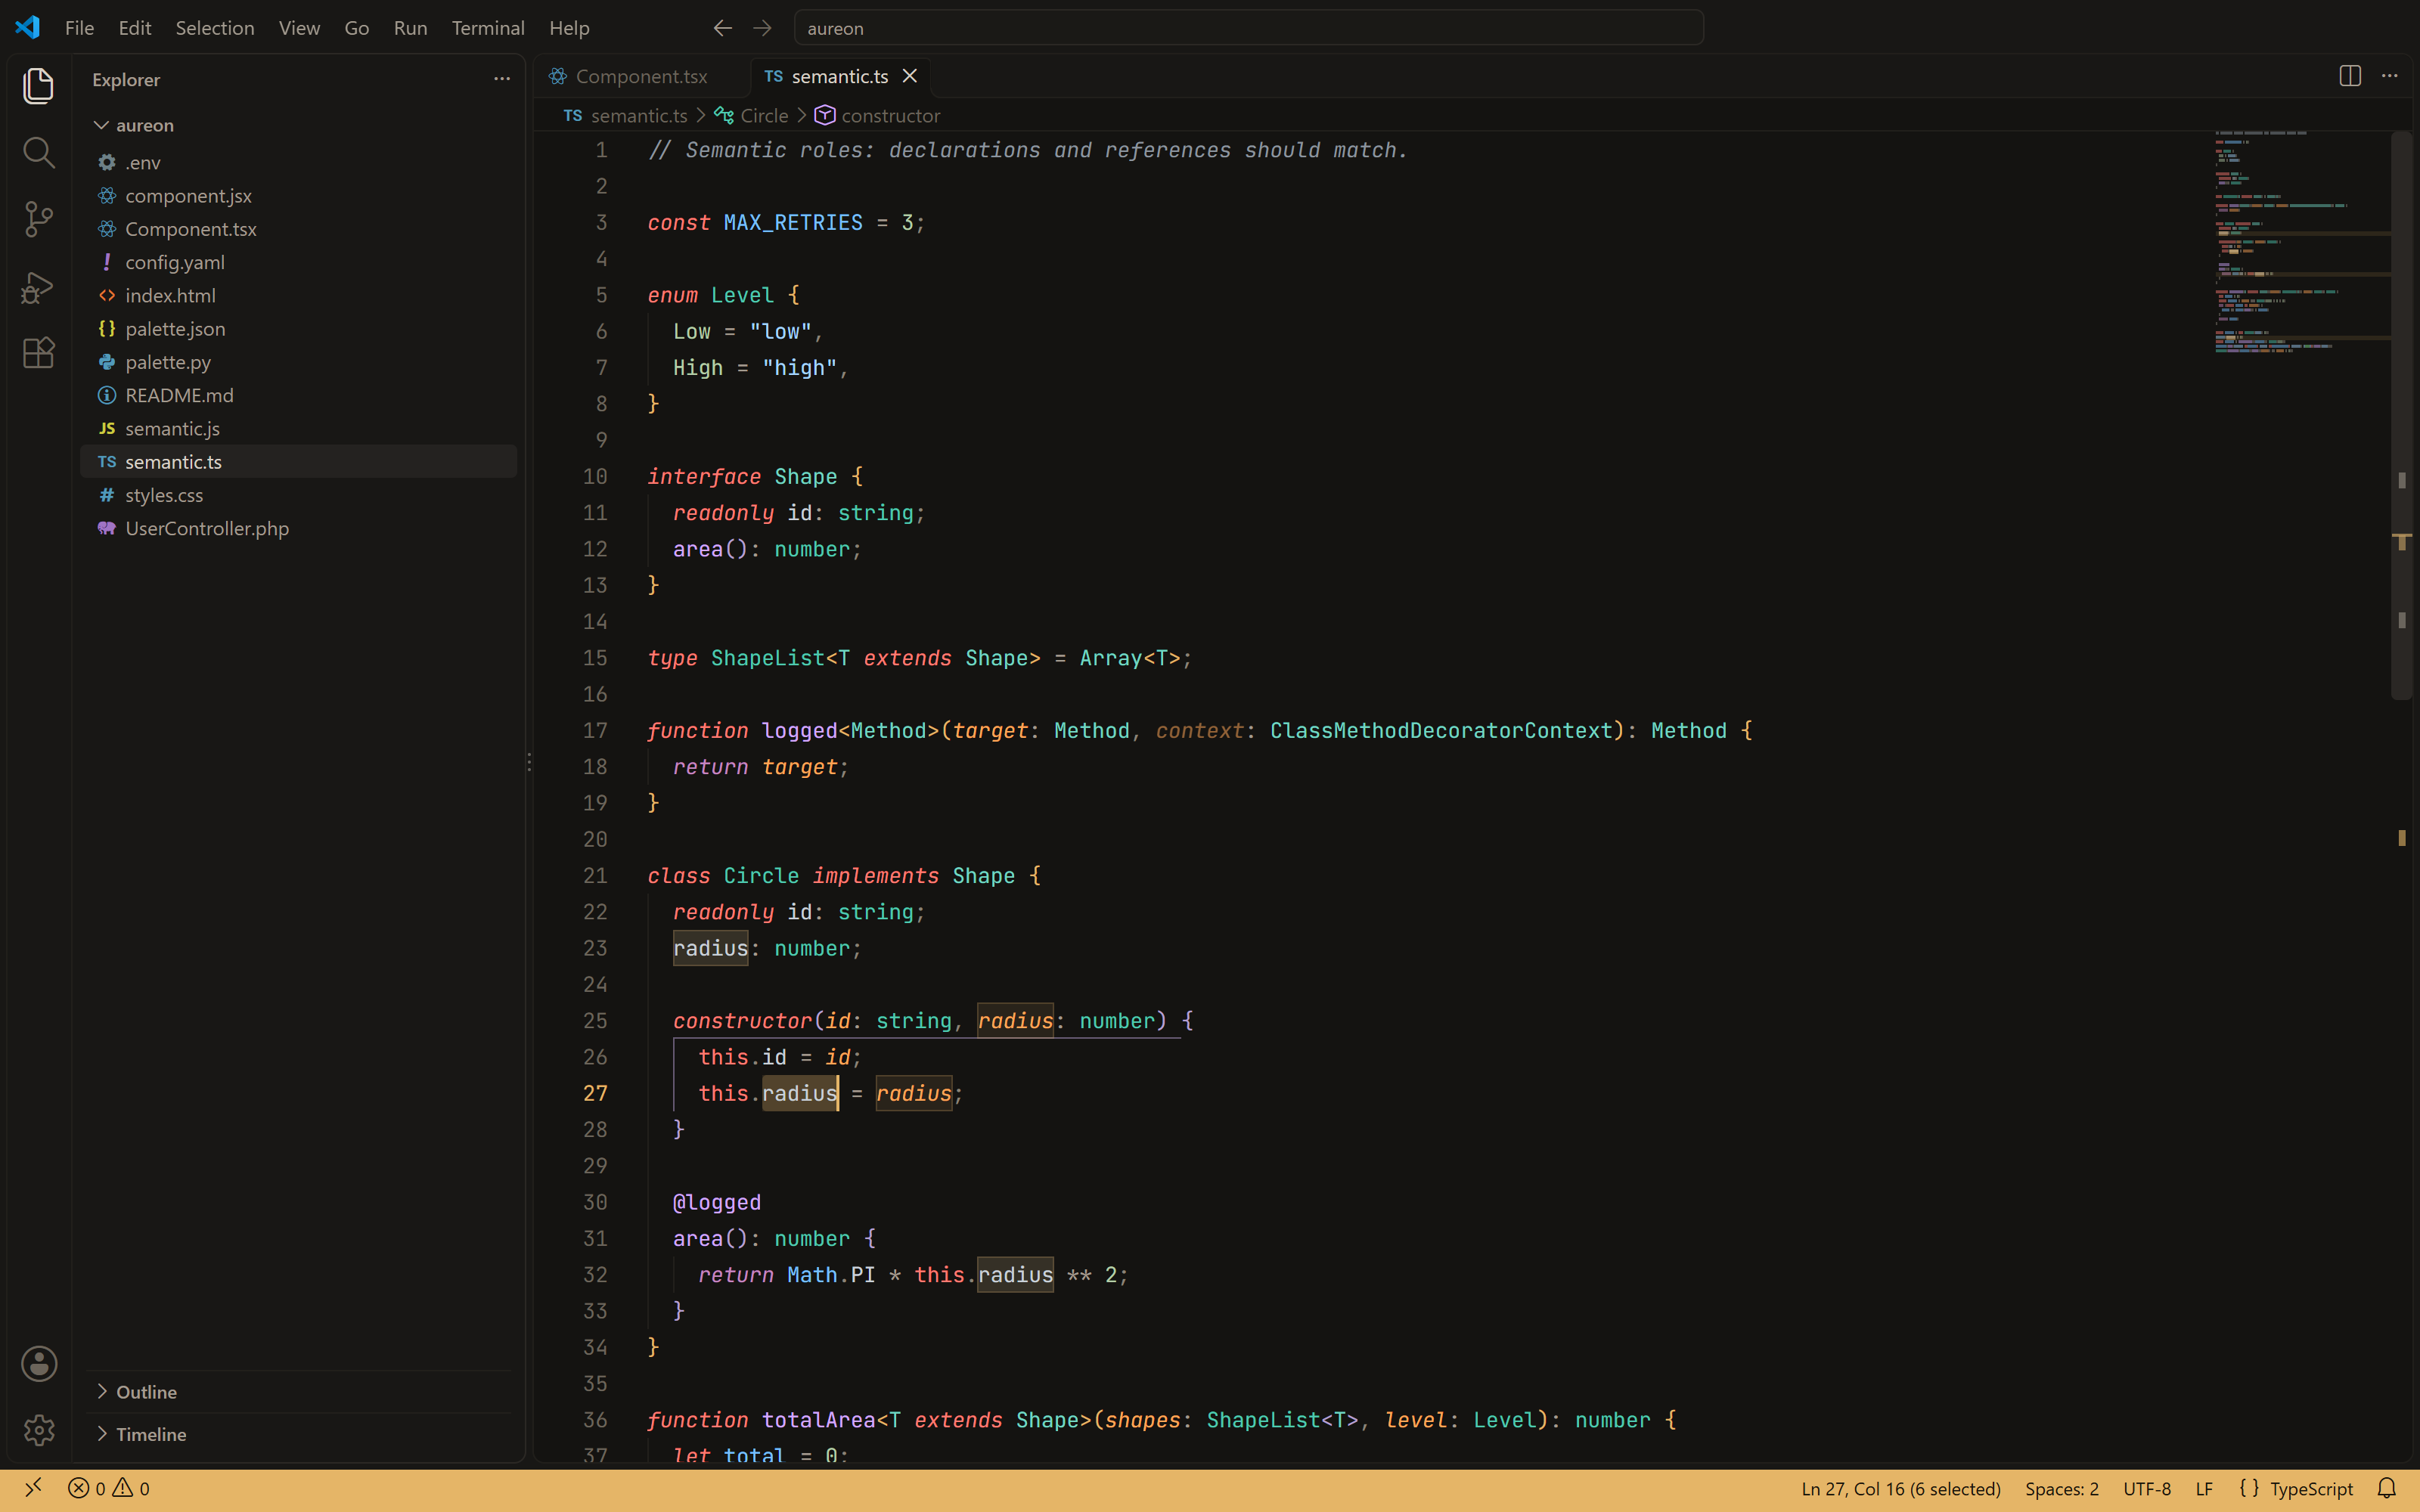The width and height of the screenshot is (2420, 1512).
Task: Show errors and warnings count in status bar
Action: tap(109, 1489)
